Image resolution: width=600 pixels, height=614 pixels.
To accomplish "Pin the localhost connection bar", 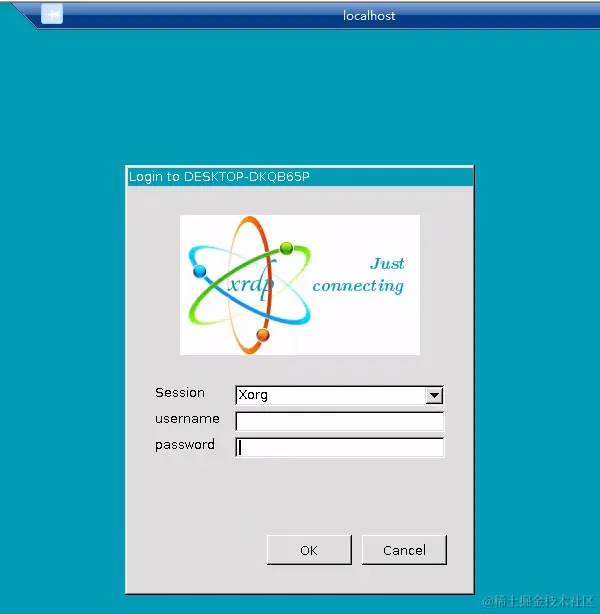I will tap(52, 14).
